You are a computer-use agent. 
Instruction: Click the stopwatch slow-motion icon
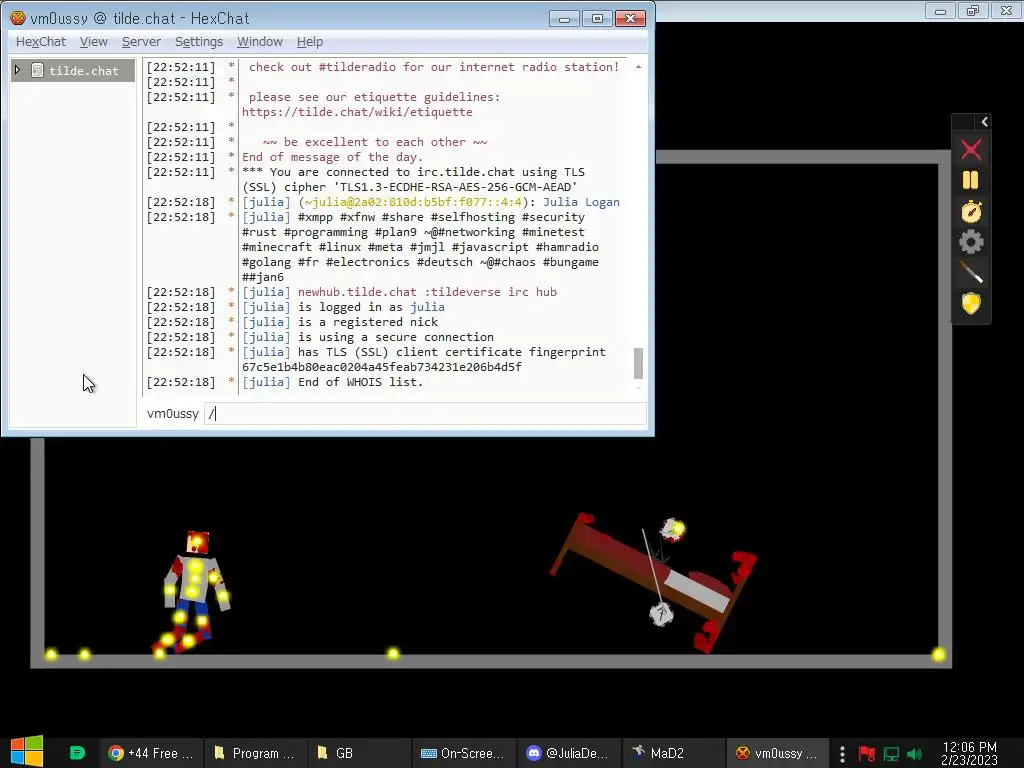[971, 211]
